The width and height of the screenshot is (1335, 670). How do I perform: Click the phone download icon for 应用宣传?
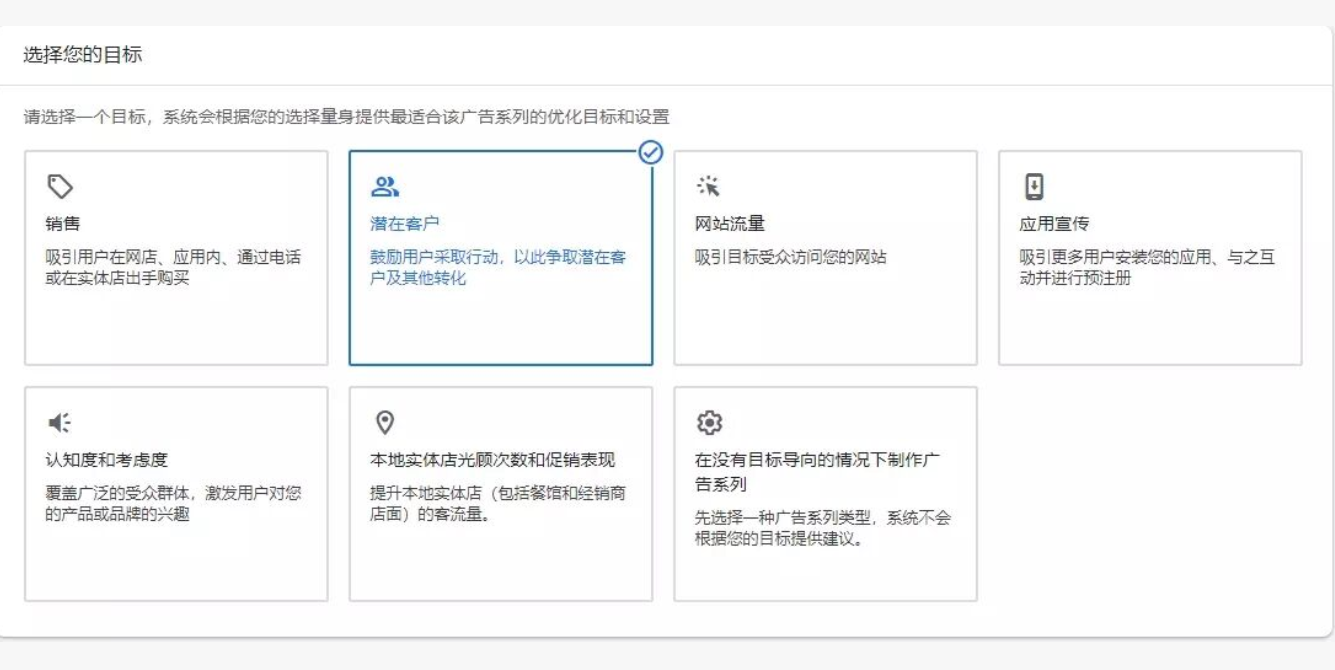pyautogui.click(x=1034, y=186)
